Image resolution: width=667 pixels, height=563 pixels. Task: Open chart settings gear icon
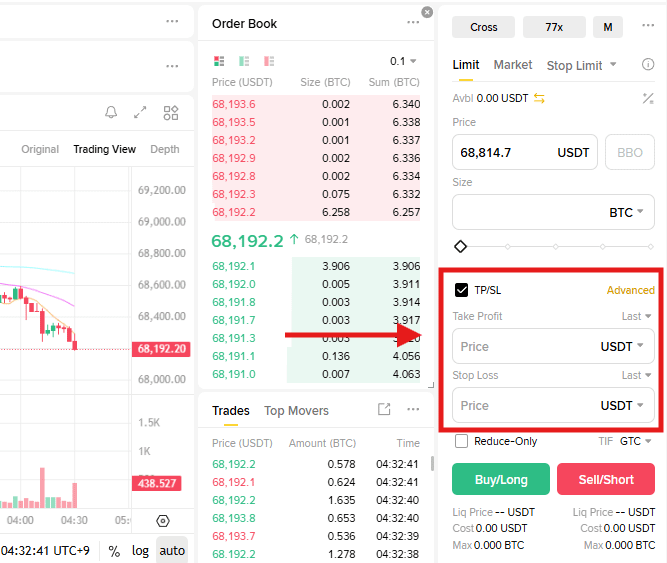pyautogui.click(x=163, y=520)
